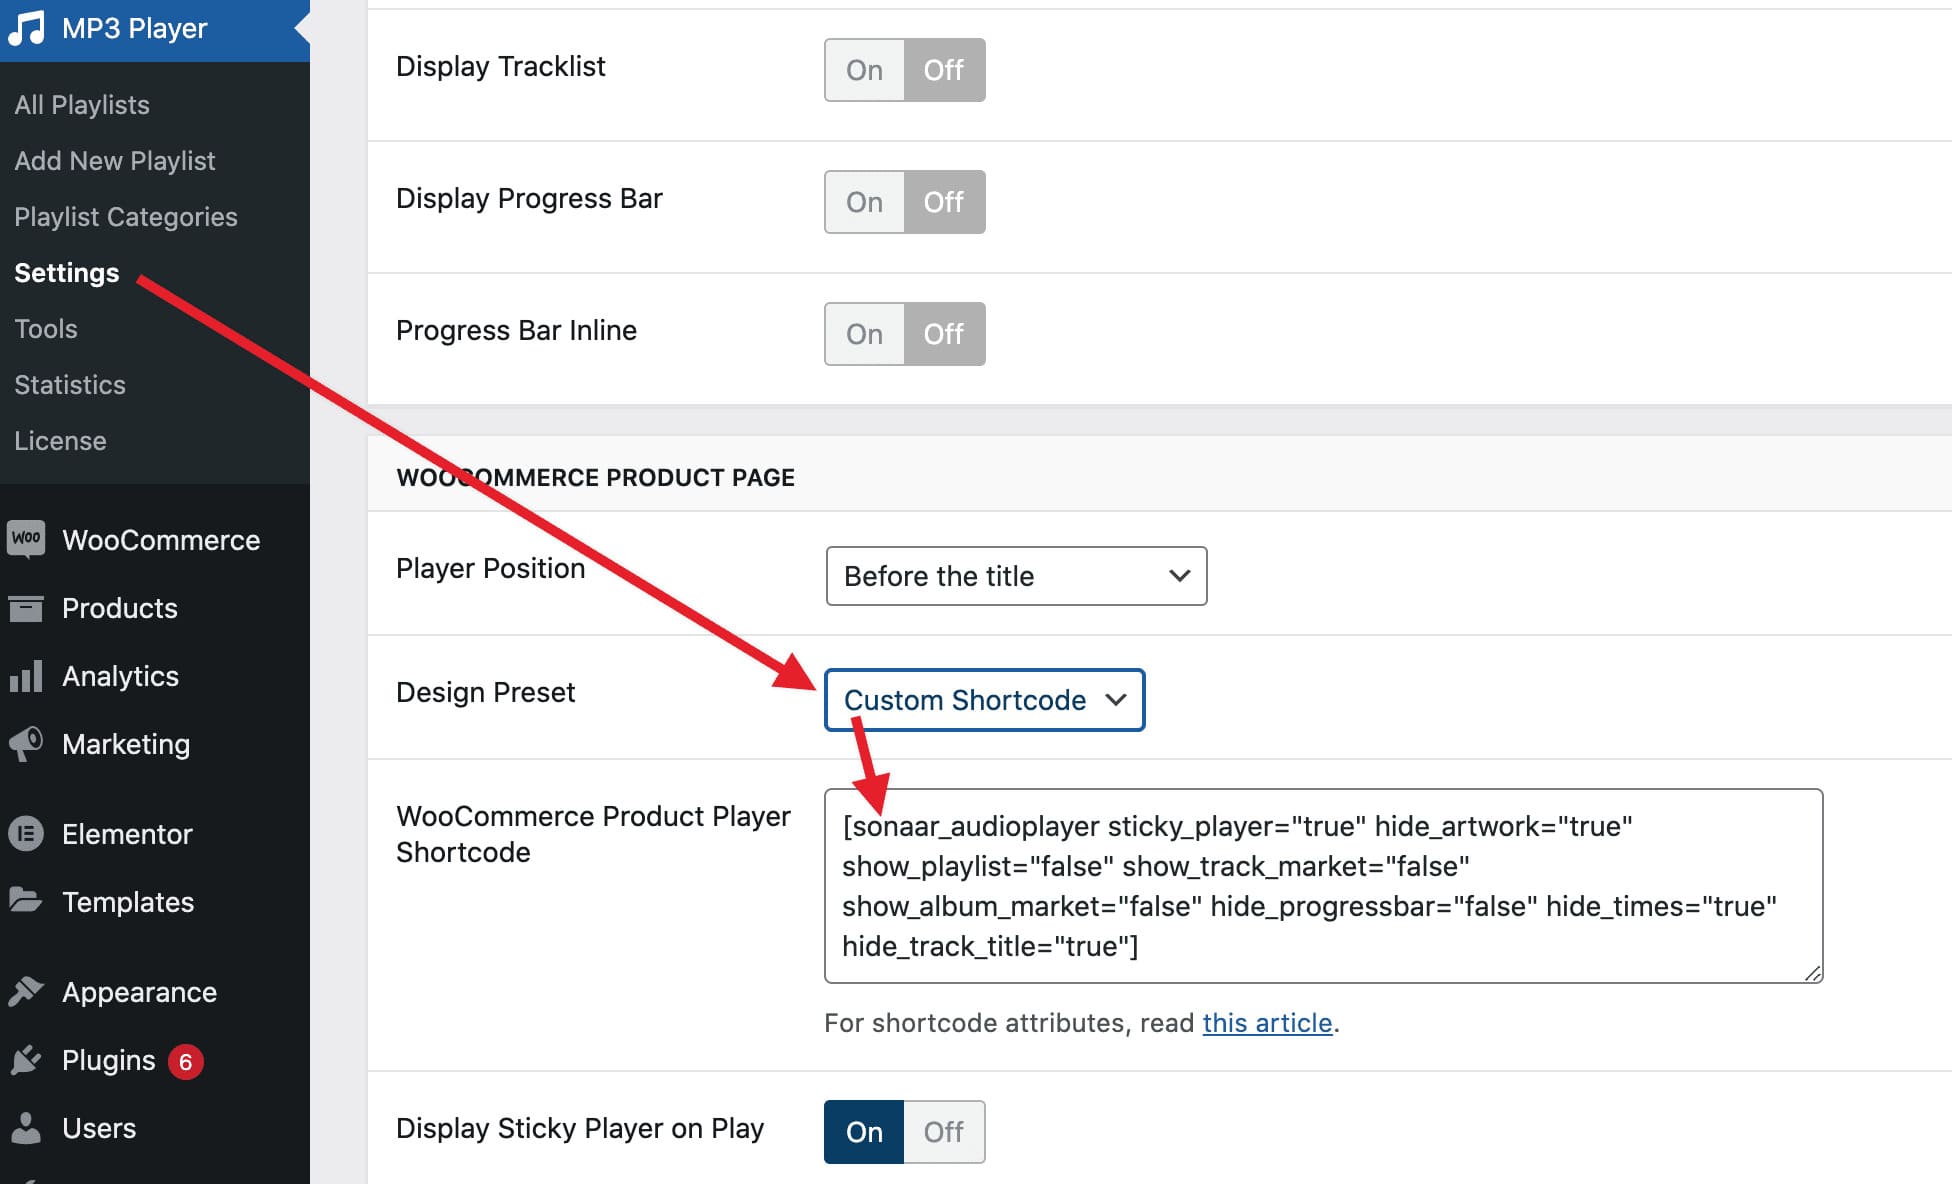Open WooCommerce admin menu

pos(155,540)
